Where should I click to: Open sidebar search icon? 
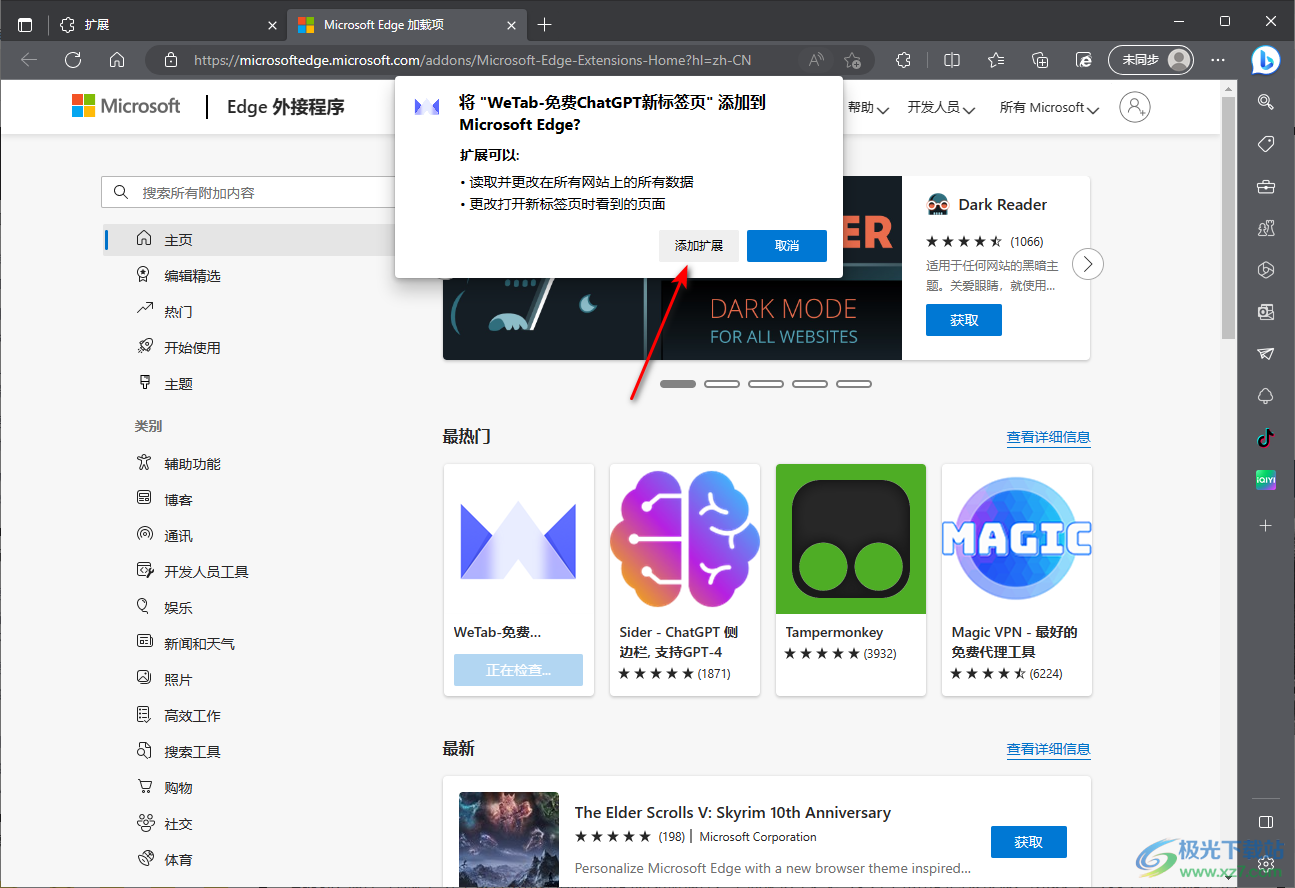click(x=1265, y=101)
